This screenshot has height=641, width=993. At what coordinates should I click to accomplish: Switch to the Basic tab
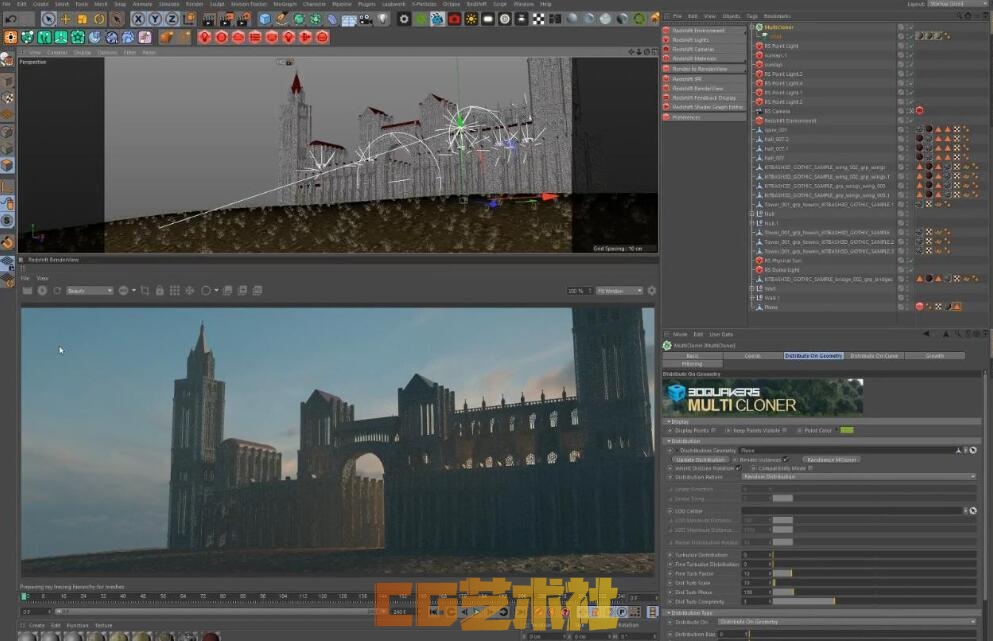tap(692, 356)
